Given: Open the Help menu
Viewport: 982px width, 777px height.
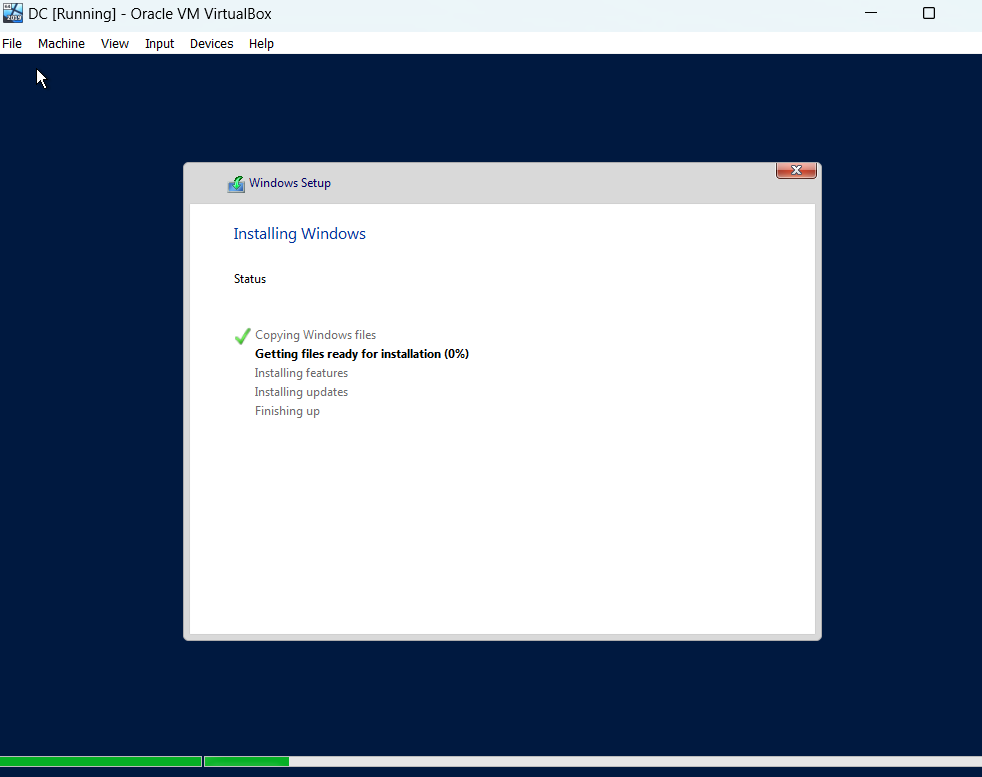Looking at the screenshot, I should (261, 44).
